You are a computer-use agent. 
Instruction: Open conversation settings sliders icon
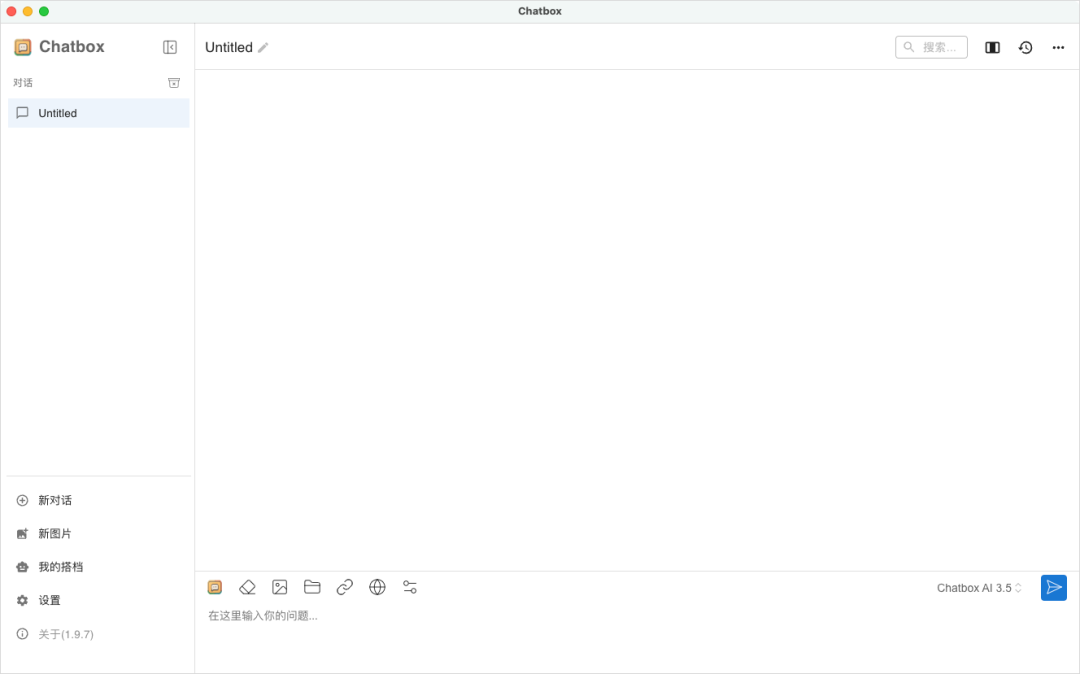410,587
